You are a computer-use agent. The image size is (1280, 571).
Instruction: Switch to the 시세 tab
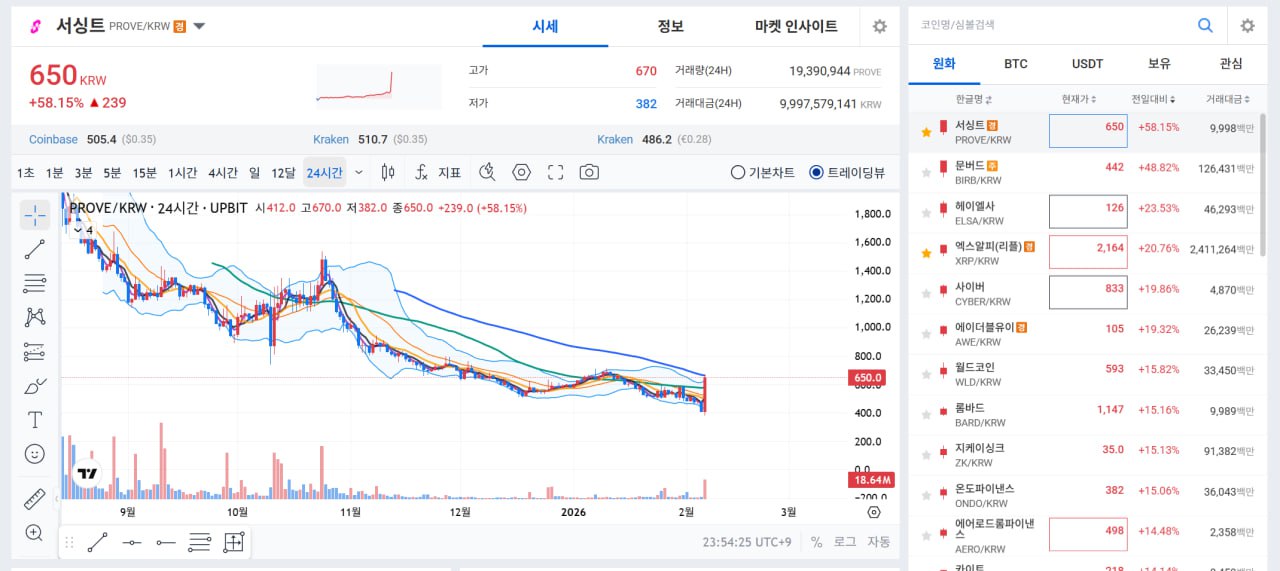(545, 26)
